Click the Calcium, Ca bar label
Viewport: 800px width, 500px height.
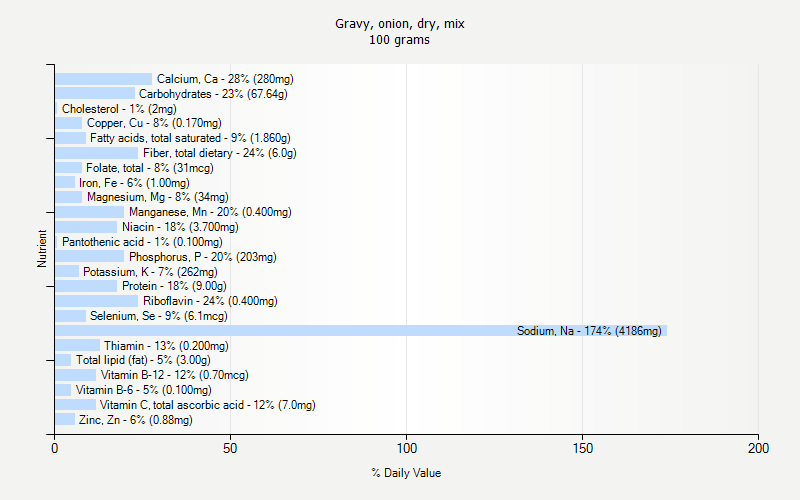click(225, 79)
